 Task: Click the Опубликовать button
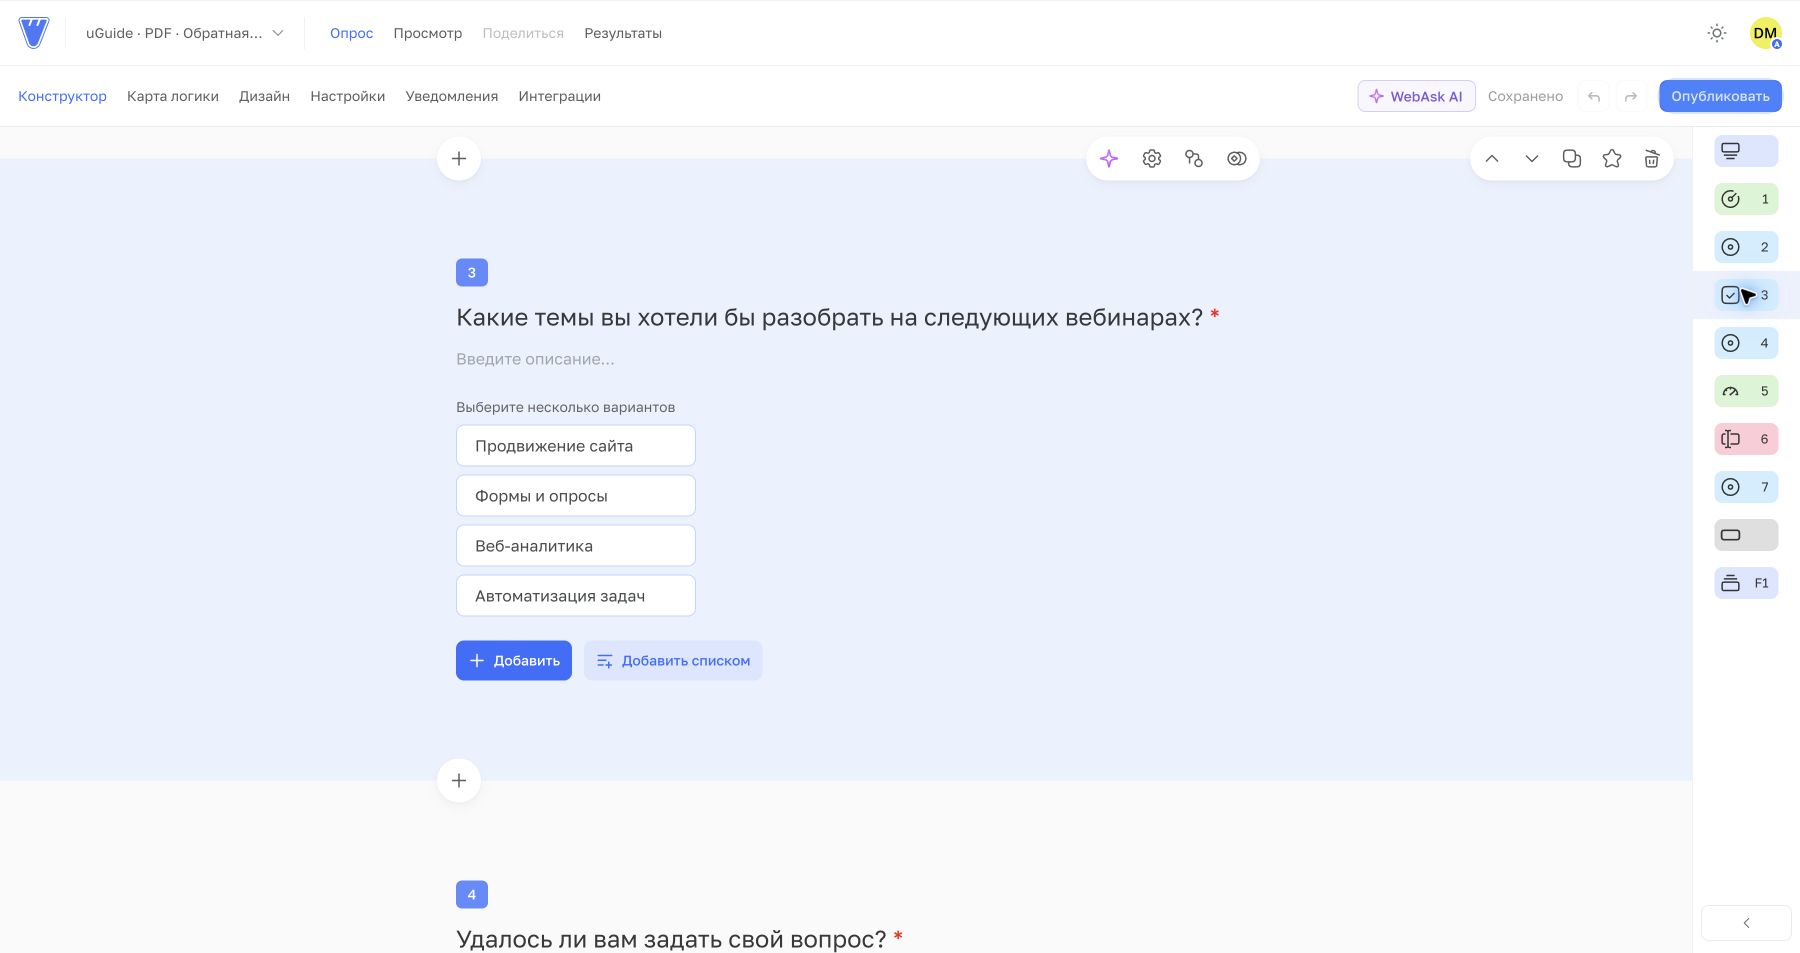tap(1720, 96)
